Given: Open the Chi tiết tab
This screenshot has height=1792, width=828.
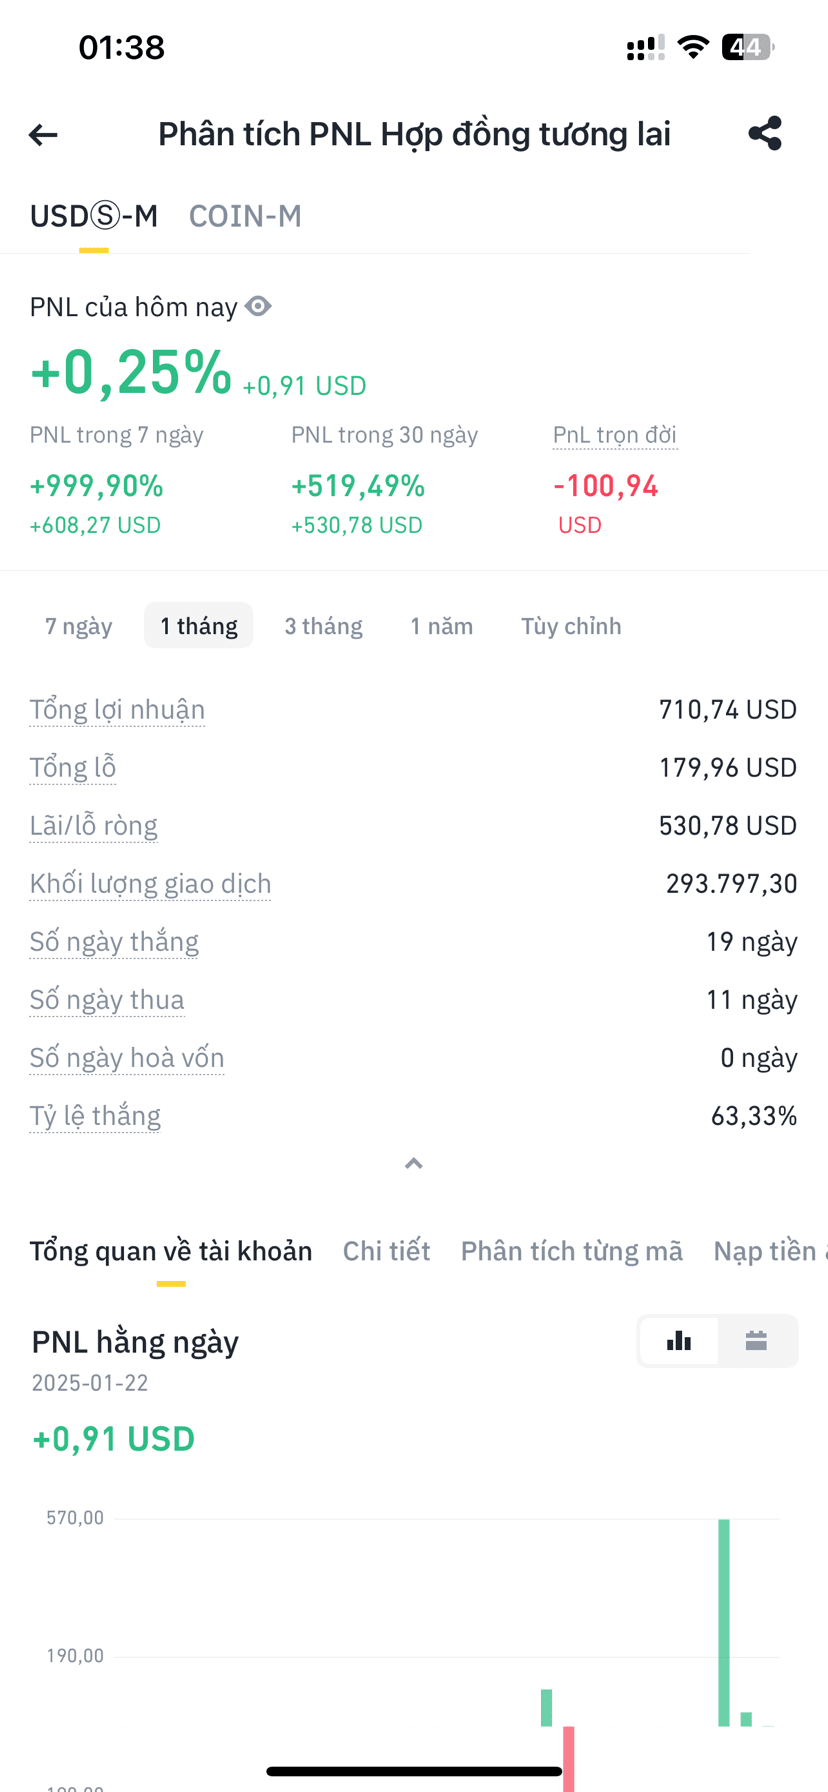Looking at the screenshot, I should point(386,1251).
